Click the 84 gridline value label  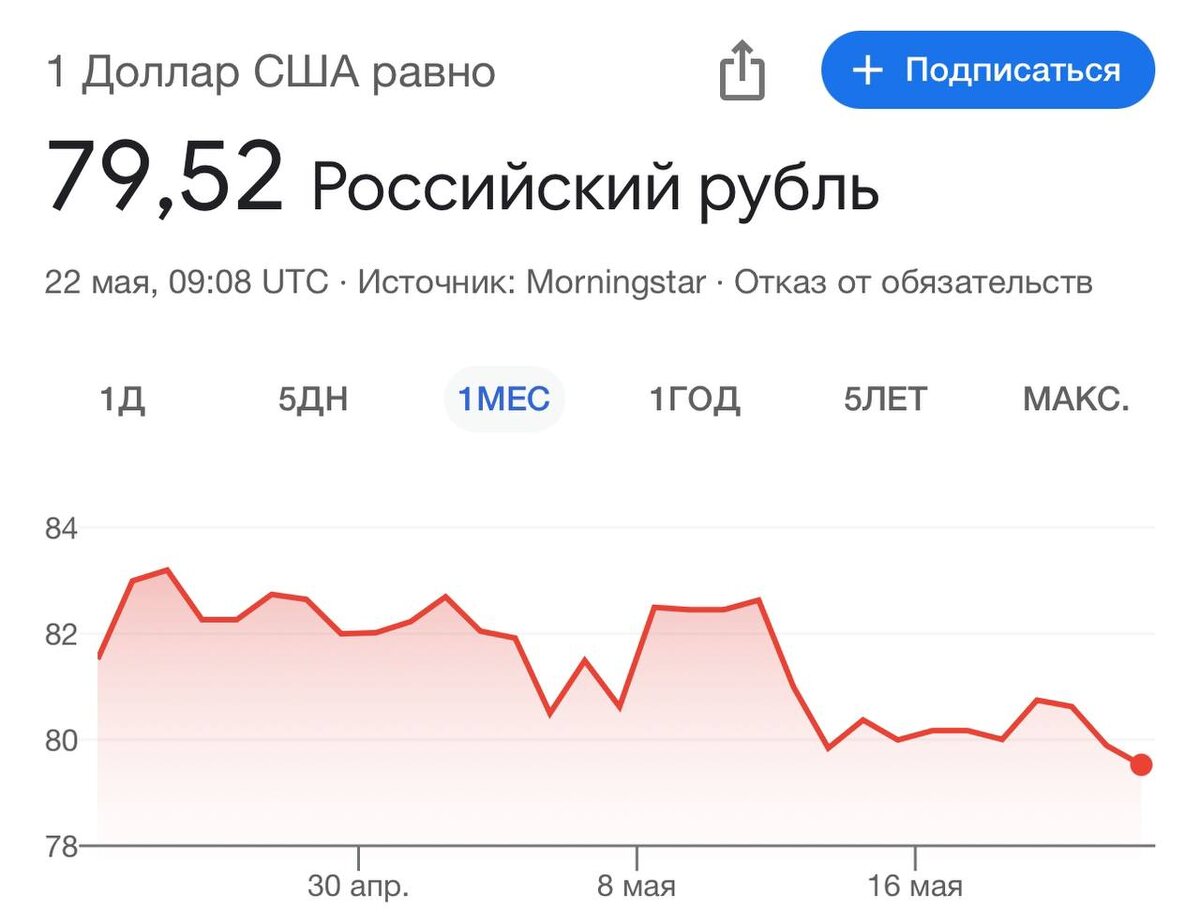[x=62, y=528]
